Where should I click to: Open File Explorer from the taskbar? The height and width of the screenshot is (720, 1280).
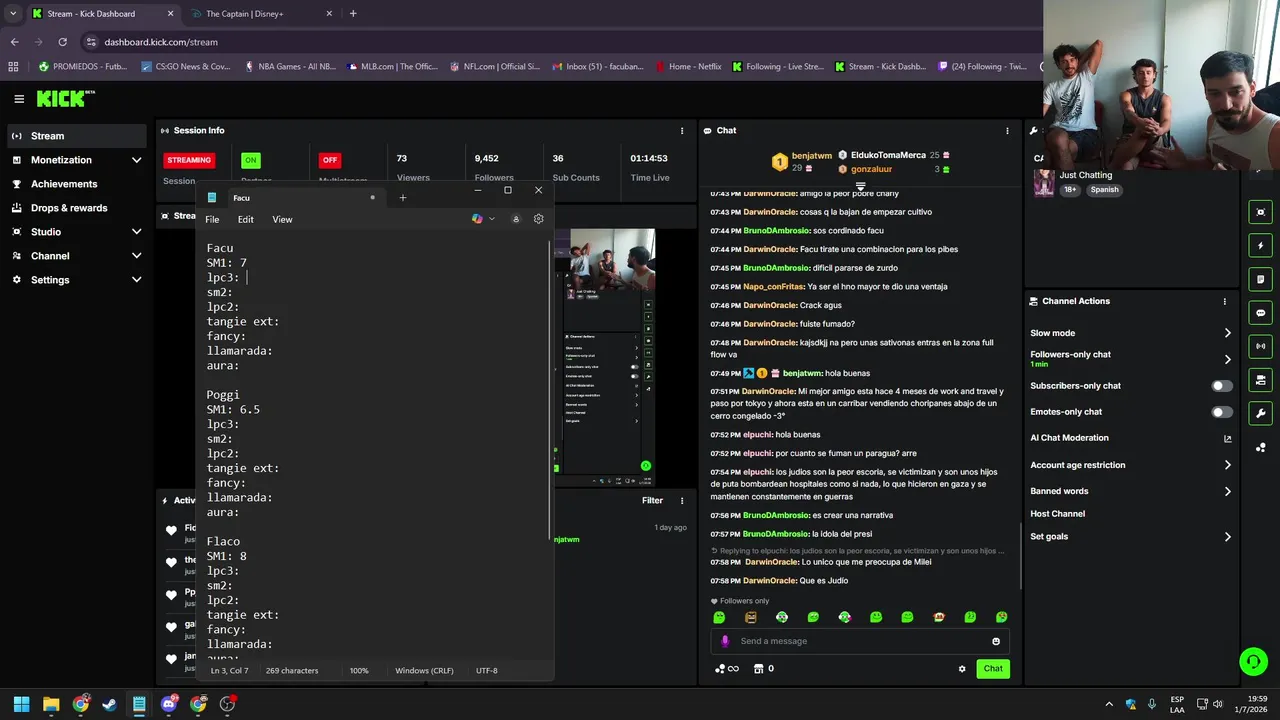point(51,704)
